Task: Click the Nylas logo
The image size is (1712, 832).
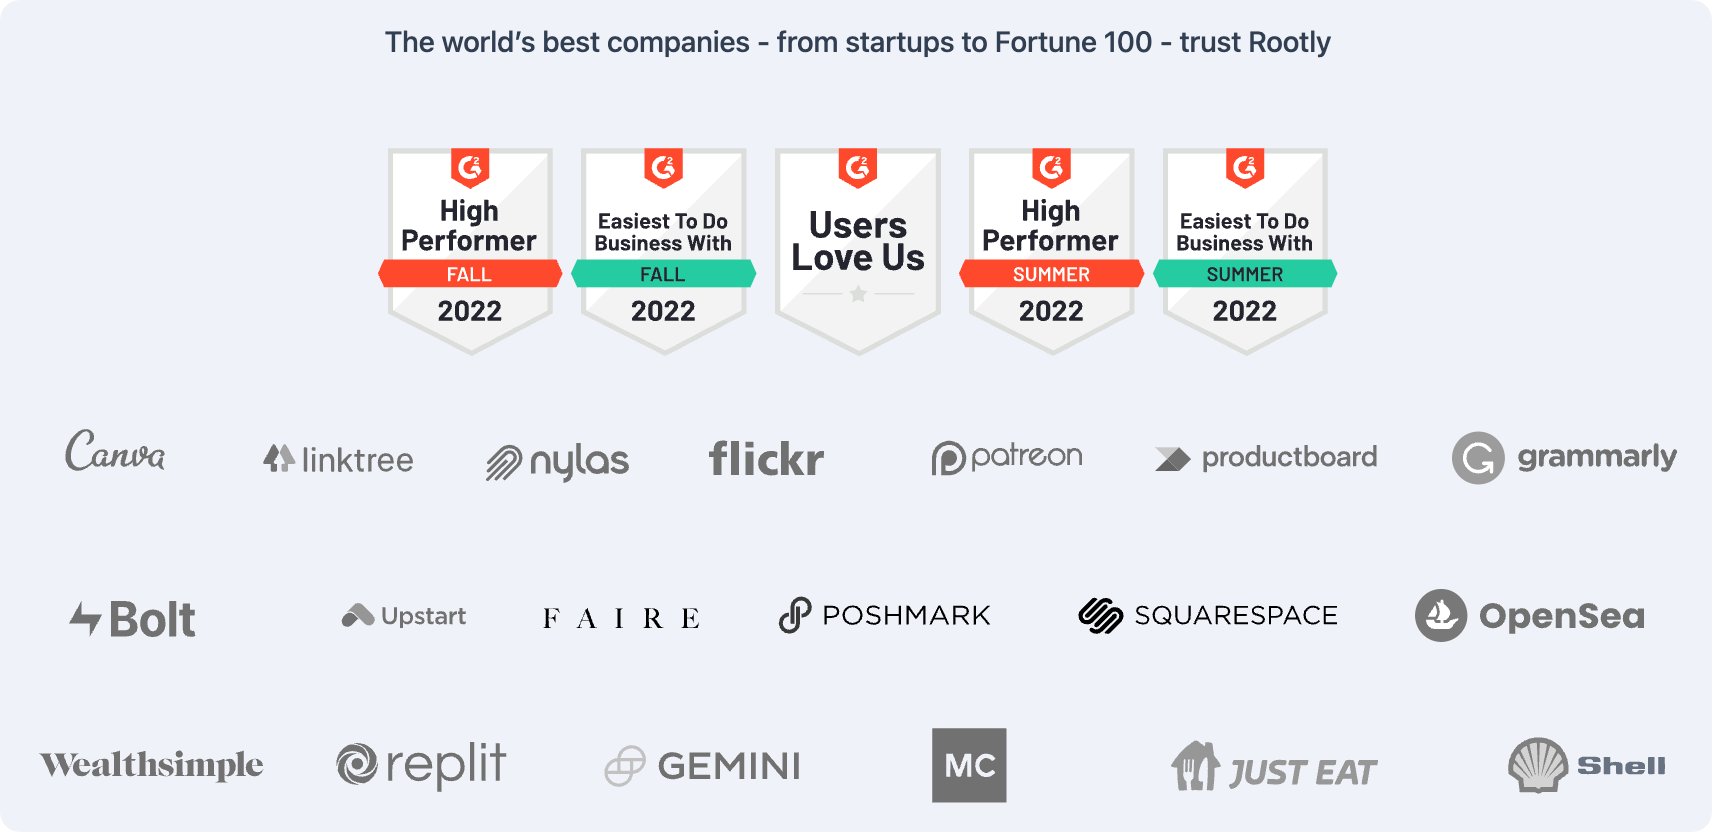Action: pos(557,461)
